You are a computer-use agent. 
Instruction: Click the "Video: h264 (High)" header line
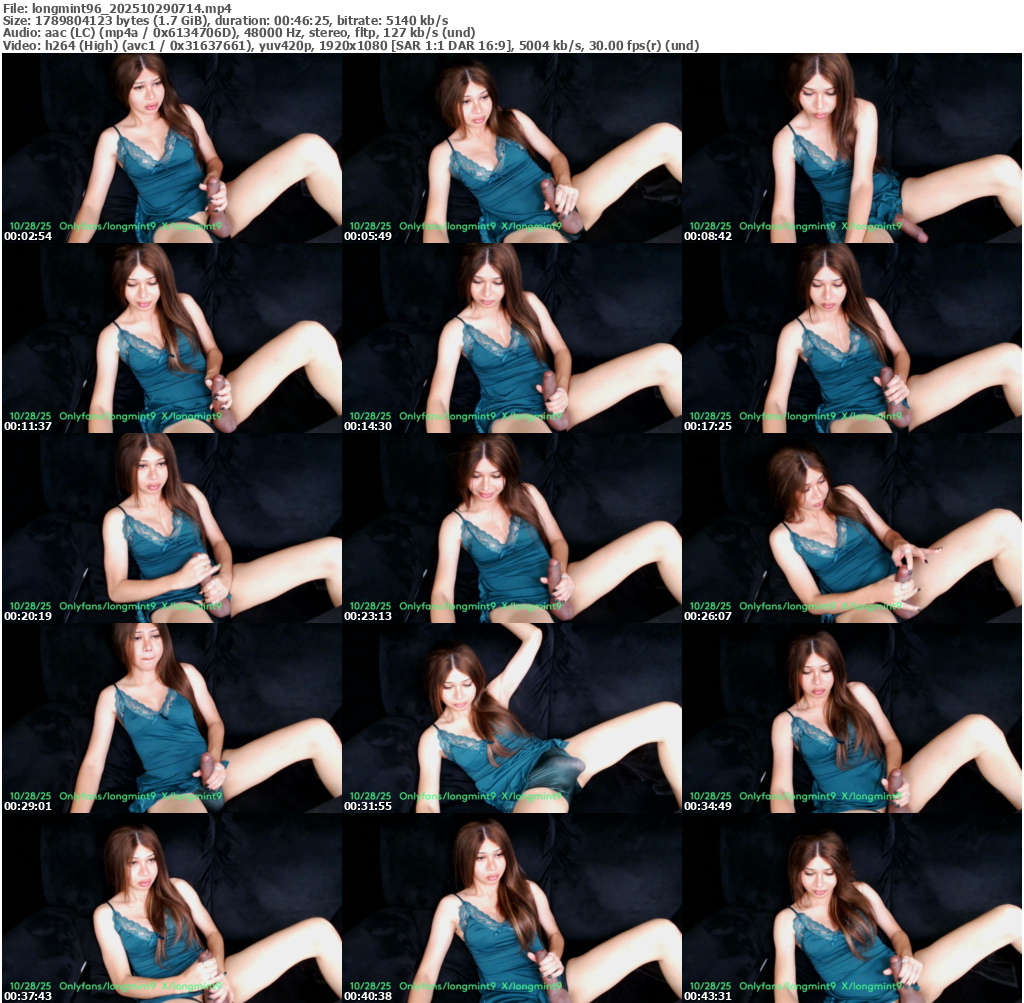pyautogui.click(x=351, y=45)
